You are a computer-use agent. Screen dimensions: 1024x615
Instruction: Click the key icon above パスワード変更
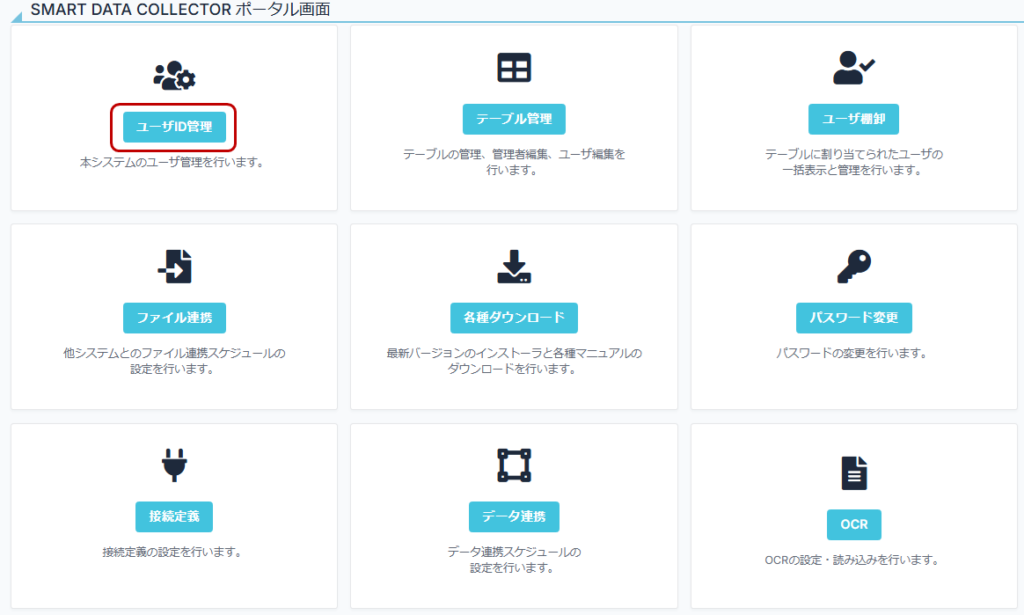(x=853, y=264)
